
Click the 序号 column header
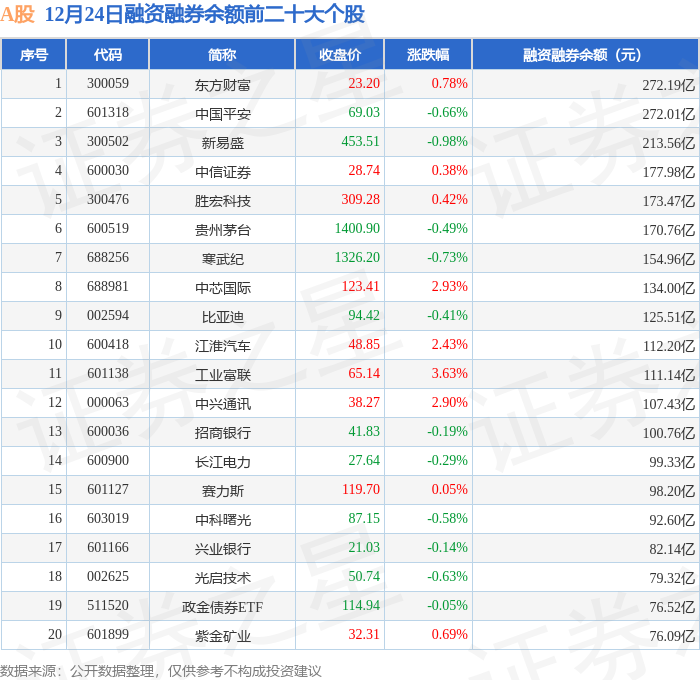pyautogui.click(x=34, y=55)
